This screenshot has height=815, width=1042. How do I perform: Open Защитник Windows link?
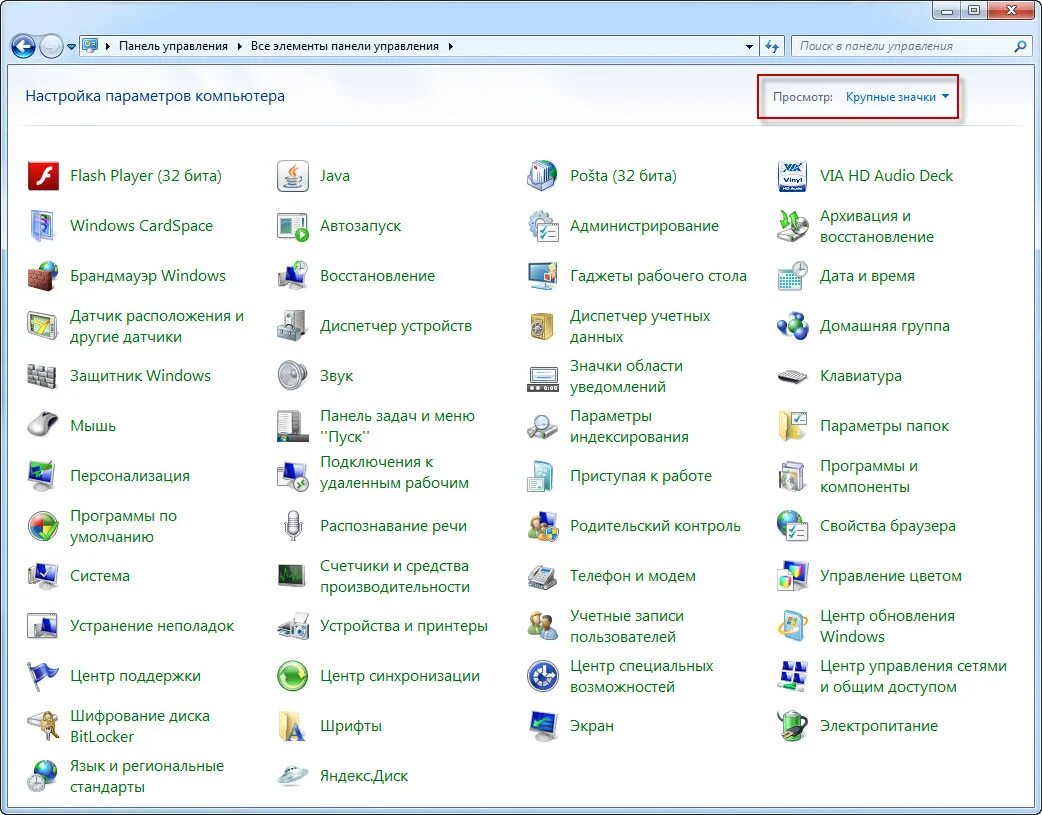pos(140,376)
